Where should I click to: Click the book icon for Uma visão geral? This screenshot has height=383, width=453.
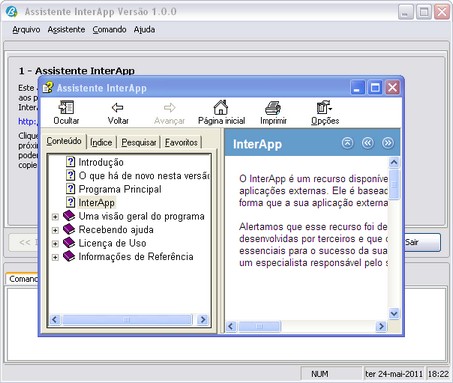click(x=69, y=216)
